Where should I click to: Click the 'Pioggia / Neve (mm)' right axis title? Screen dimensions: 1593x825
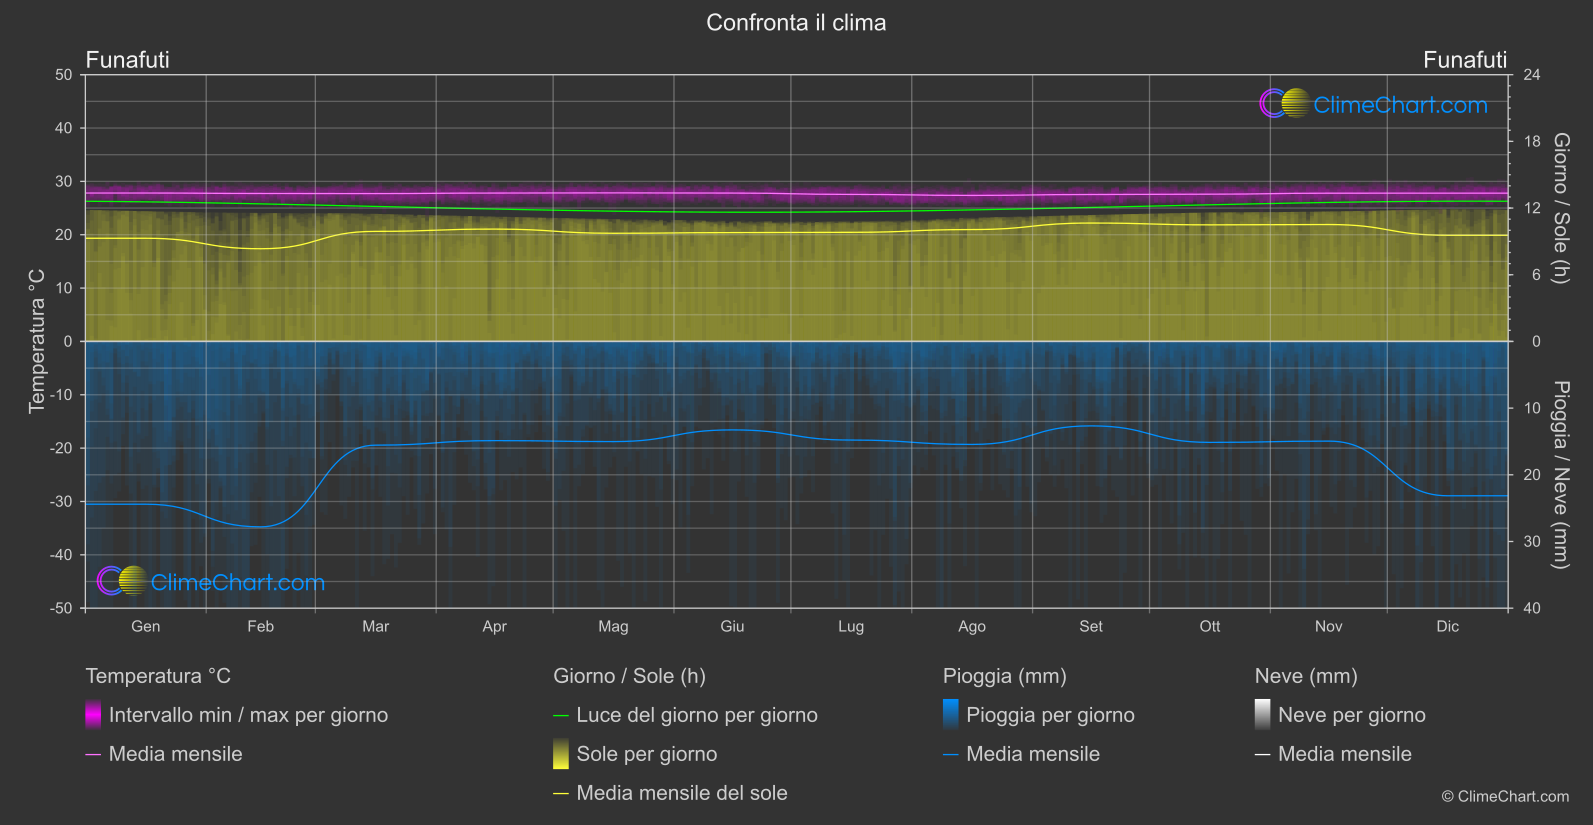point(1561,475)
